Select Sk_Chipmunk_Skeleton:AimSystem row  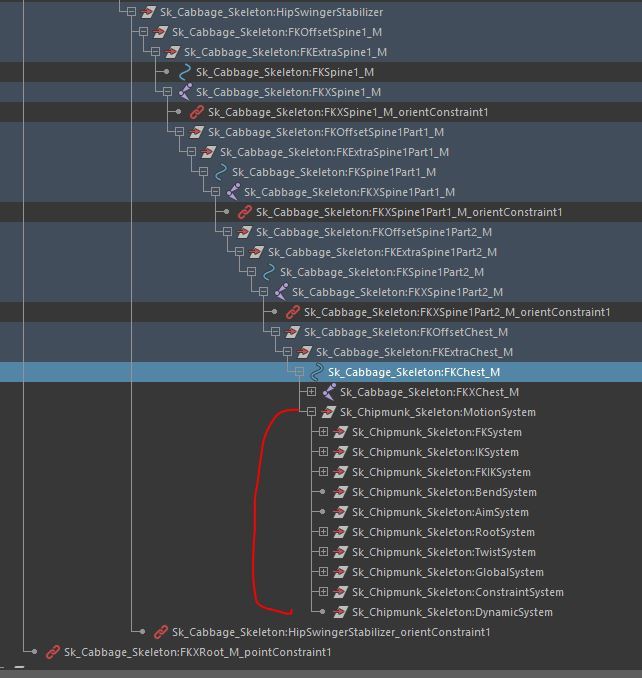[x=321, y=512]
